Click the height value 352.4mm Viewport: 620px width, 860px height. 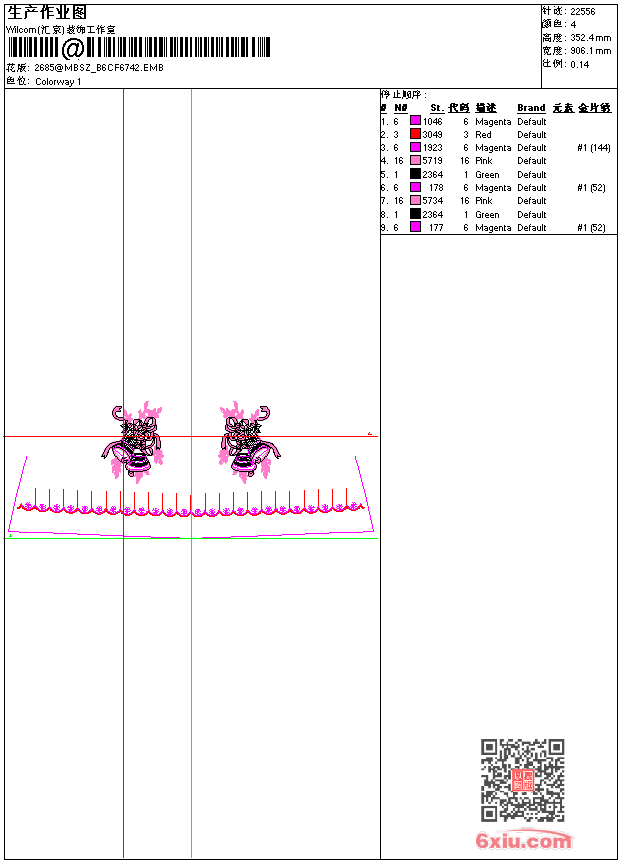[590, 38]
